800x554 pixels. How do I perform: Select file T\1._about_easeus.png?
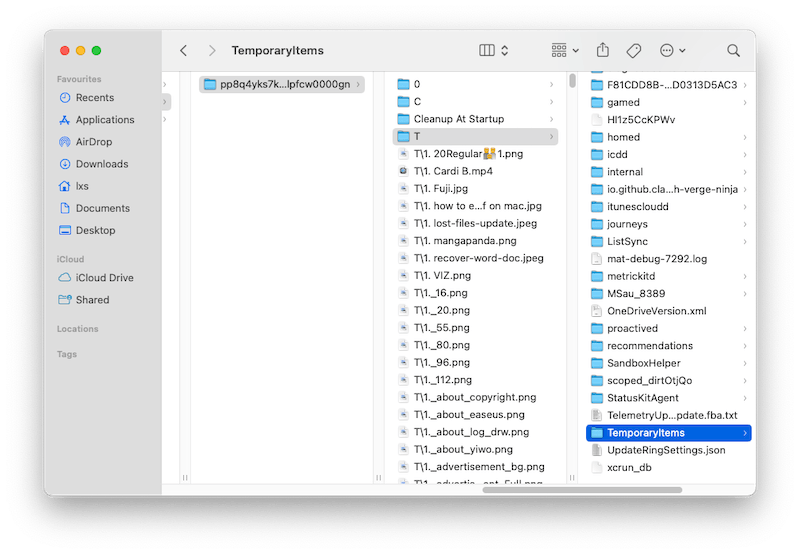click(476, 415)
